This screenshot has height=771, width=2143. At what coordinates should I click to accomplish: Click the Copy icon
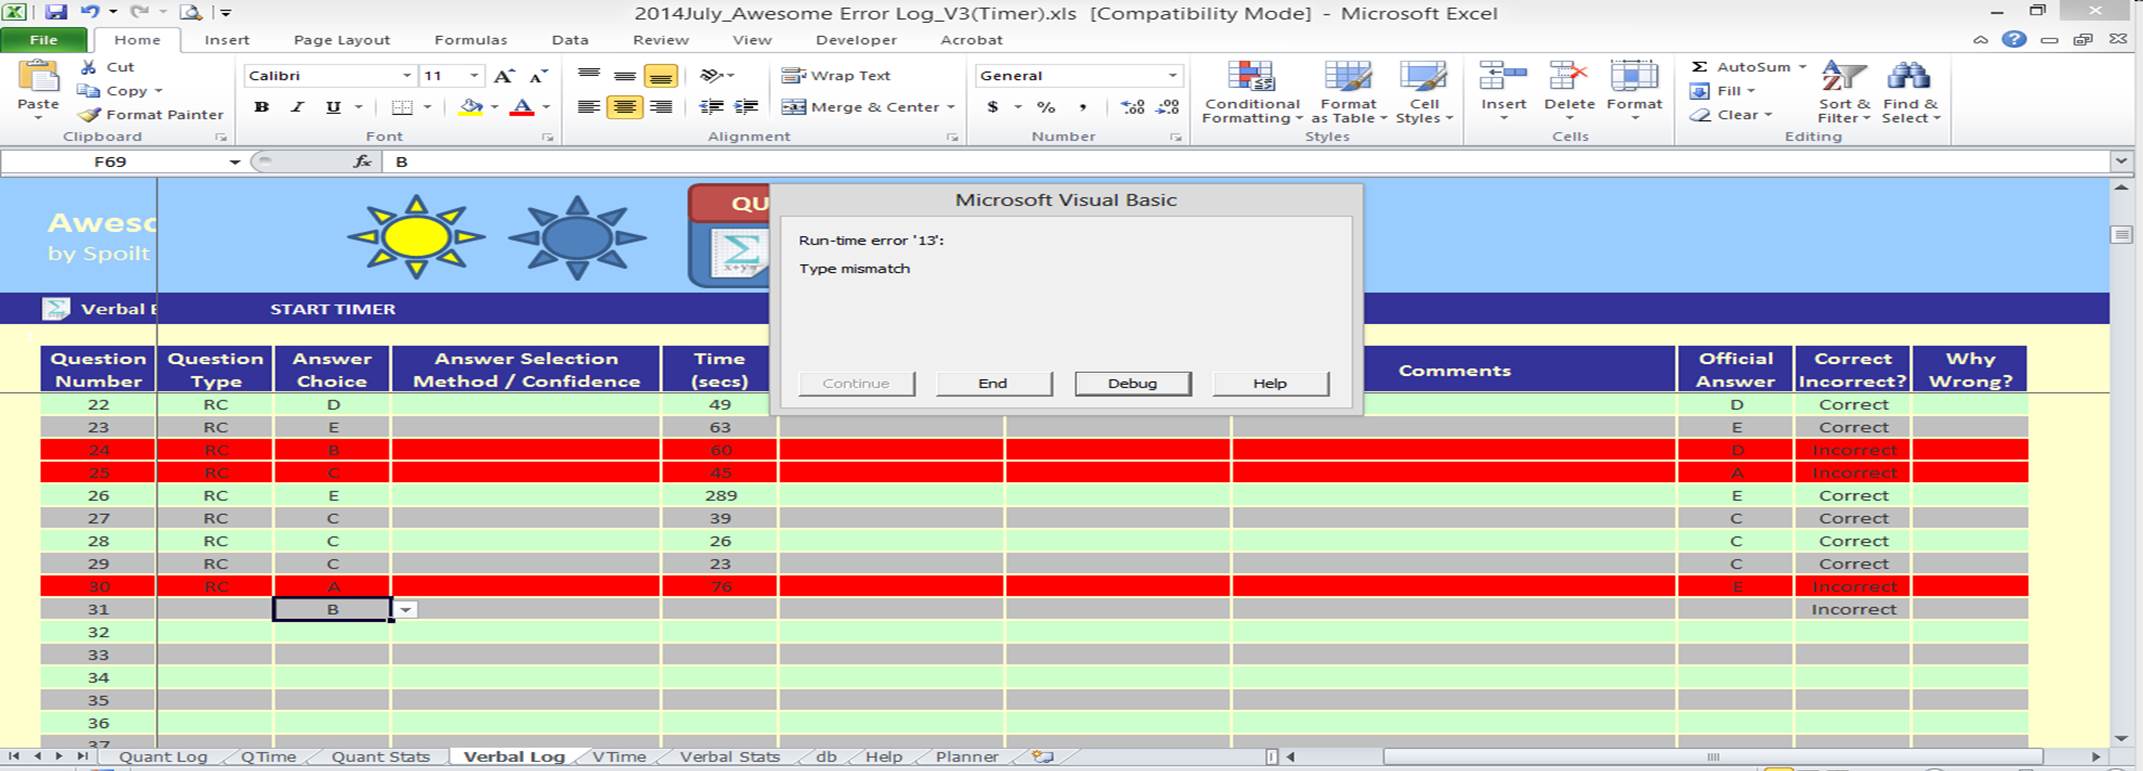click(89, 91)
